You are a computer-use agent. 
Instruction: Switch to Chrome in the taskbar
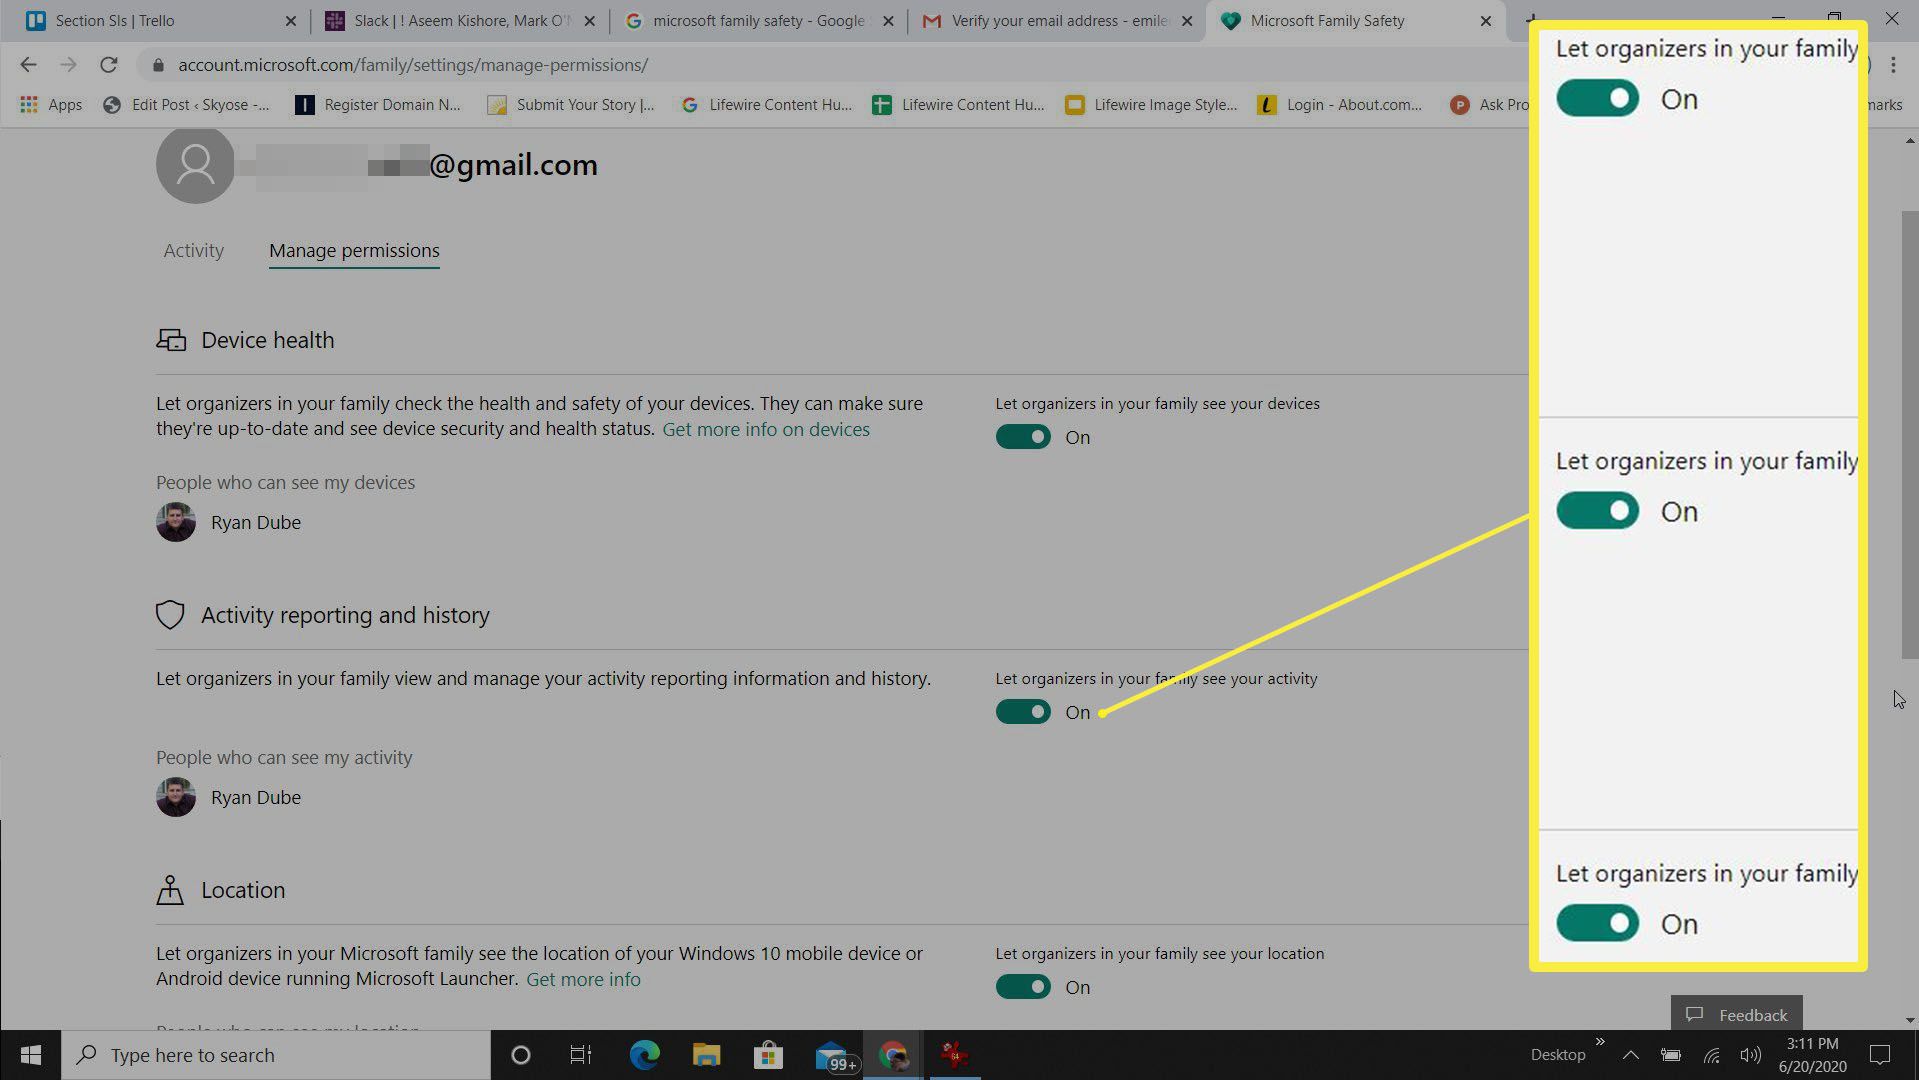893,1055
